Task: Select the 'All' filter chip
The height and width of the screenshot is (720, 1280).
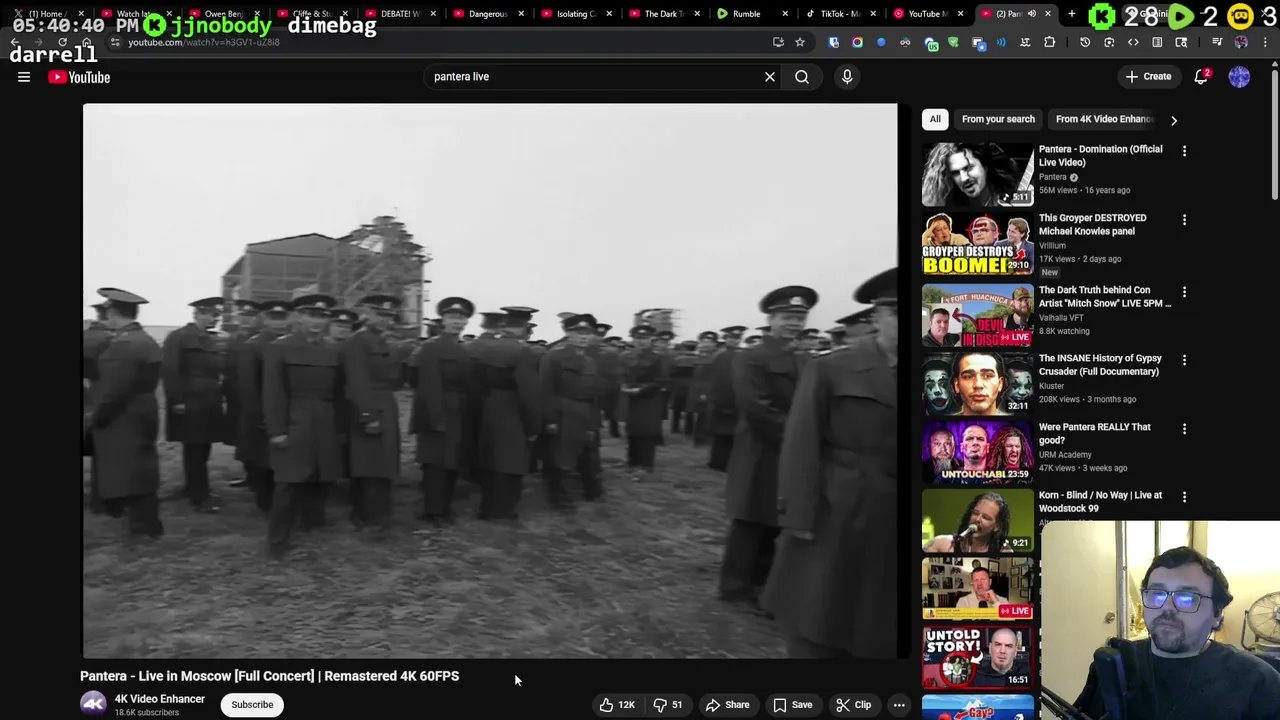Action: pos(935,119)
